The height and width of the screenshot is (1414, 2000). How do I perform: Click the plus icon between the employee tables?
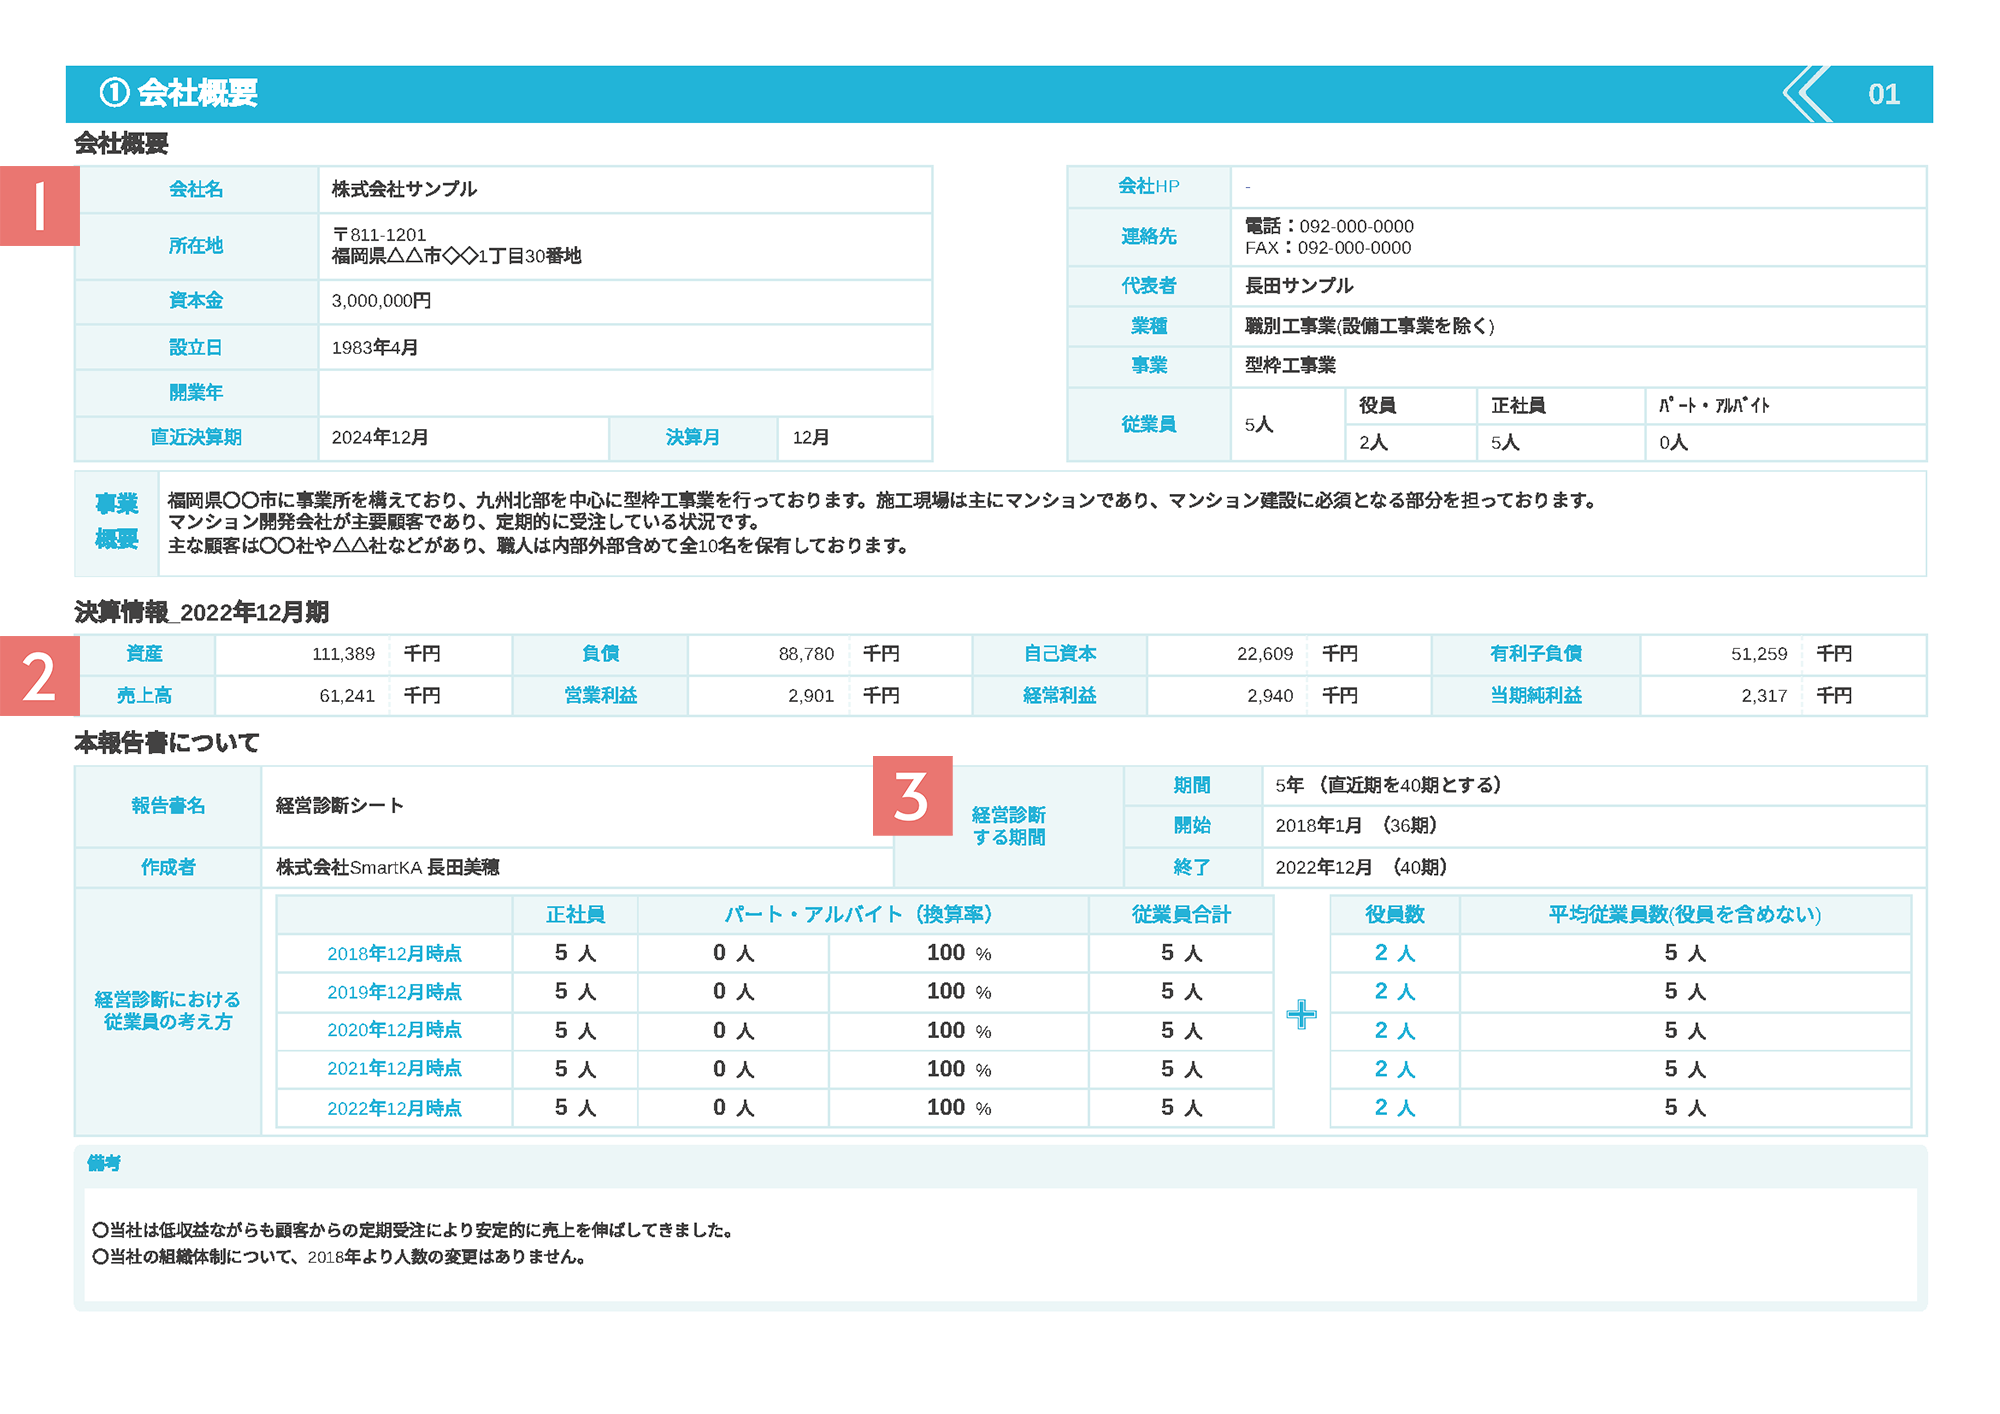click(1300, 1012)
